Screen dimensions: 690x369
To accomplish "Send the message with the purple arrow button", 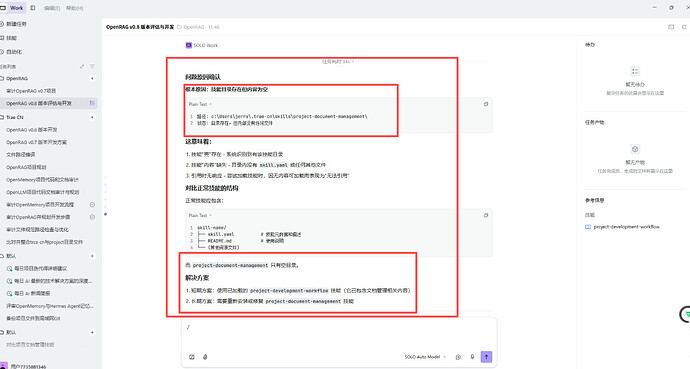I will click(486, 357).
